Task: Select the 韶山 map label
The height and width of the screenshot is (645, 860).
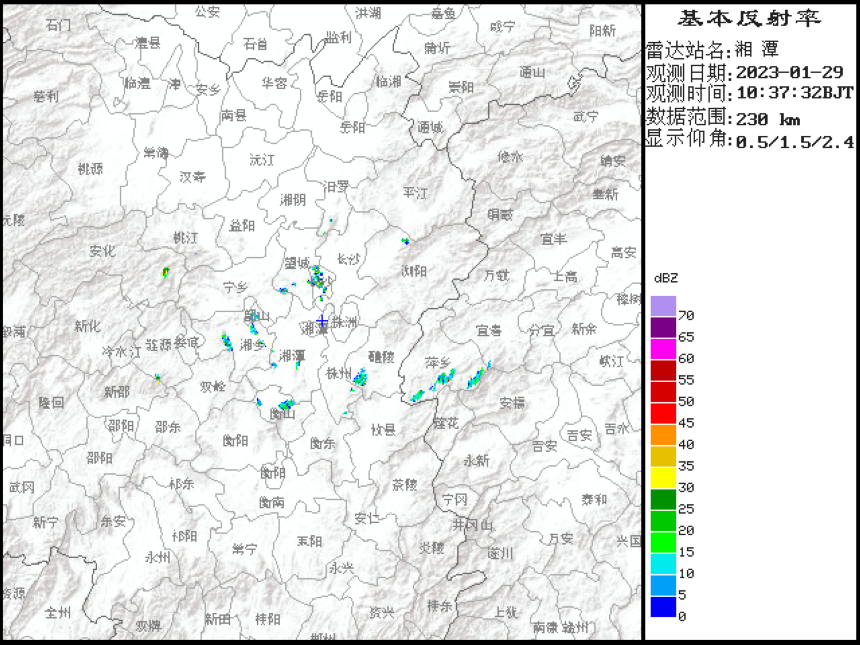Action: (257, 316)
